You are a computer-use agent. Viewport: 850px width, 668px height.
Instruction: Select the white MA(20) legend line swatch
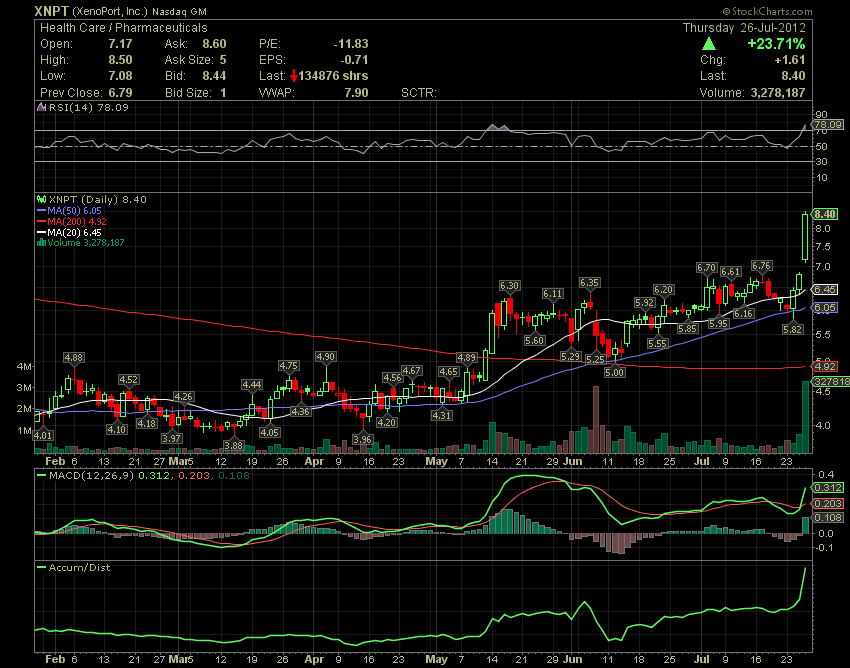click(41, 232)
